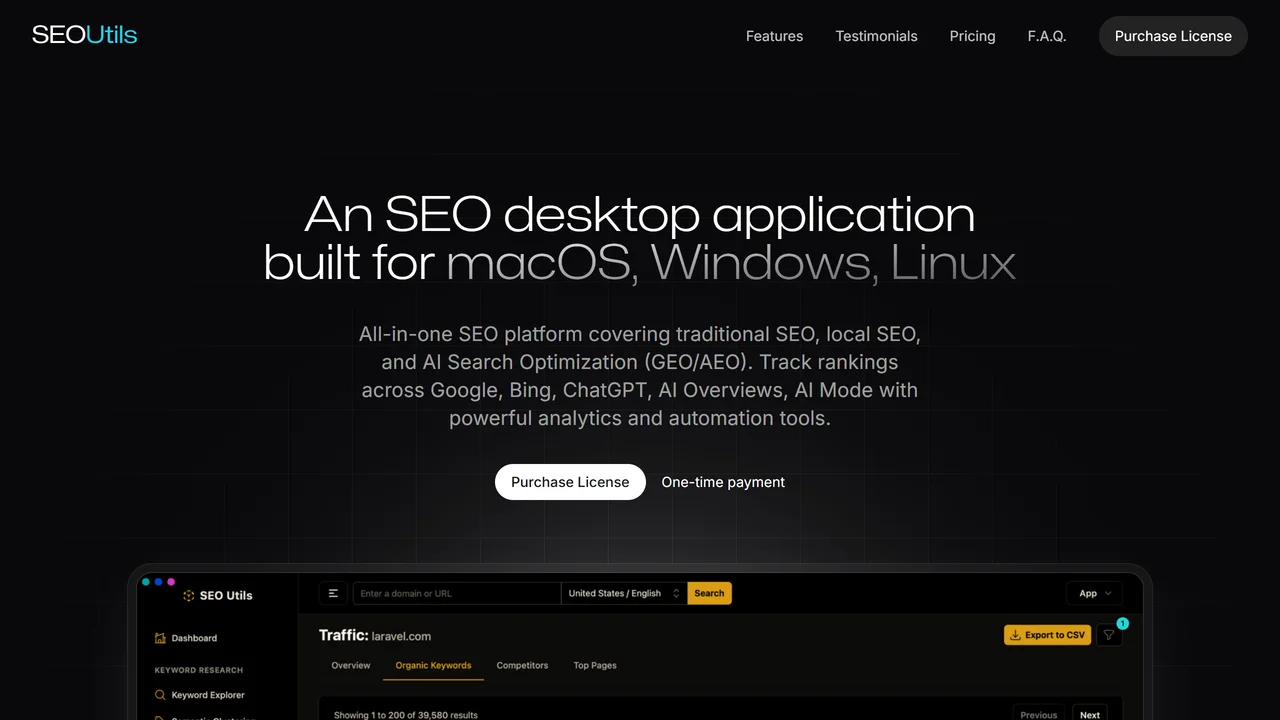Jump to the F.A.Q. section
Viewport: 1280px width, 720px height.
click(1047, 36)
